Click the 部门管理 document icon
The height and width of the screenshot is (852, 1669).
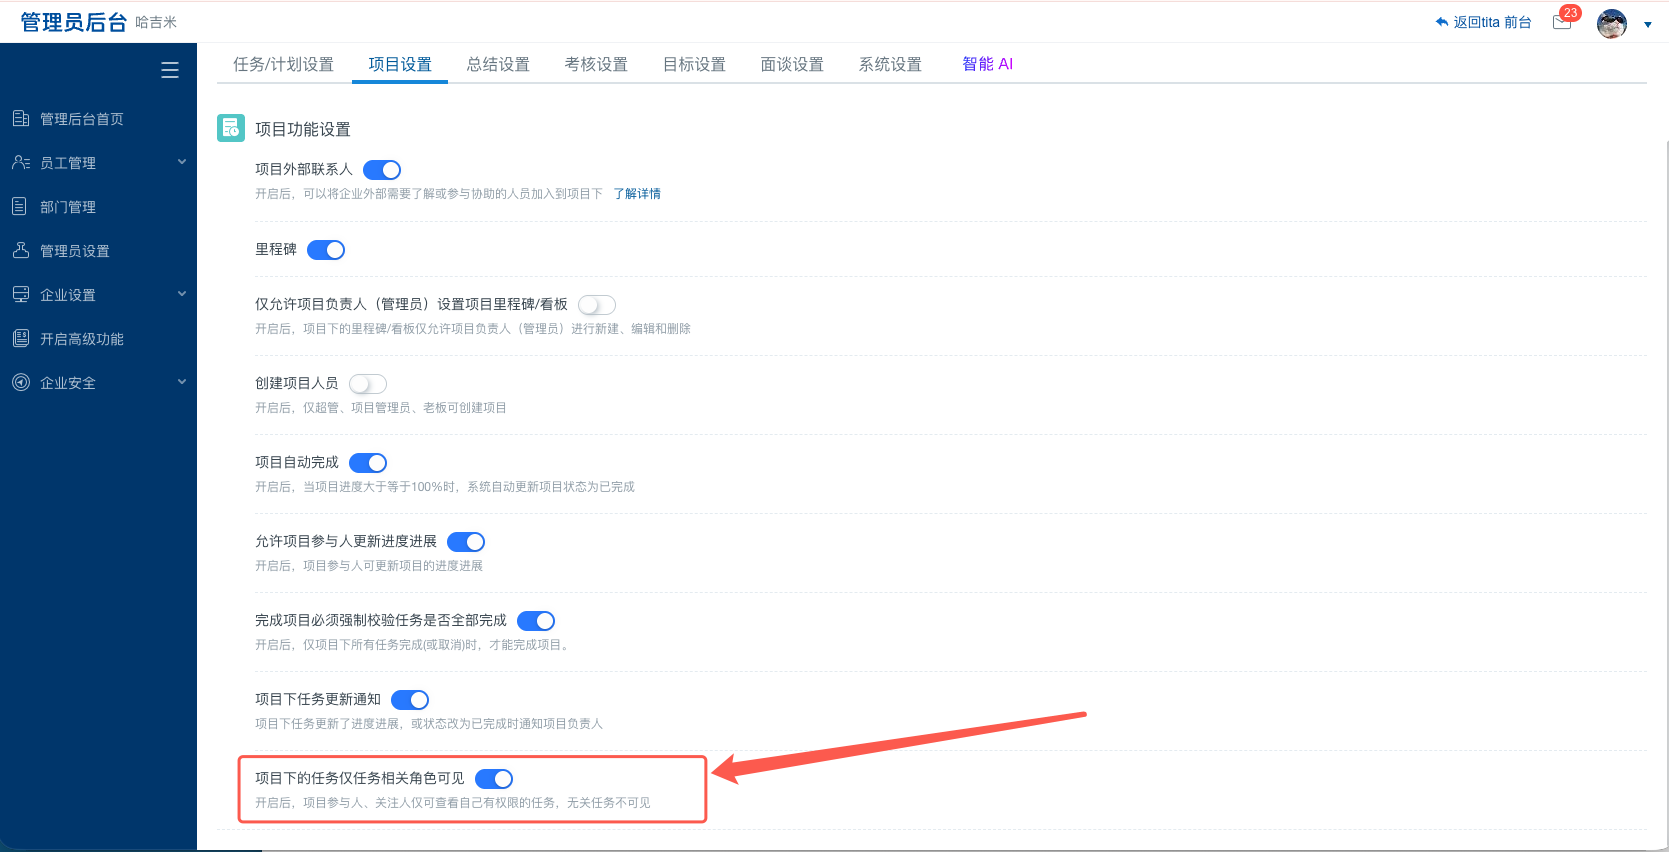[20, 207]
